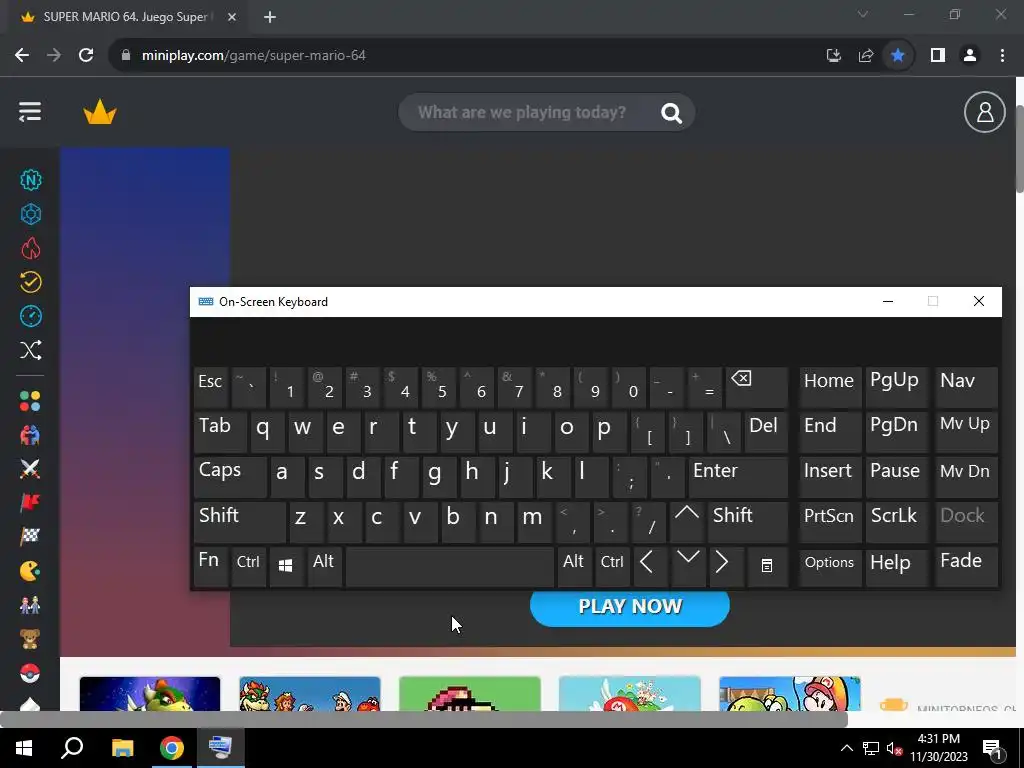Open Chrome side panel icon
Screen dimensions: 1024x768
click(938, 56)
